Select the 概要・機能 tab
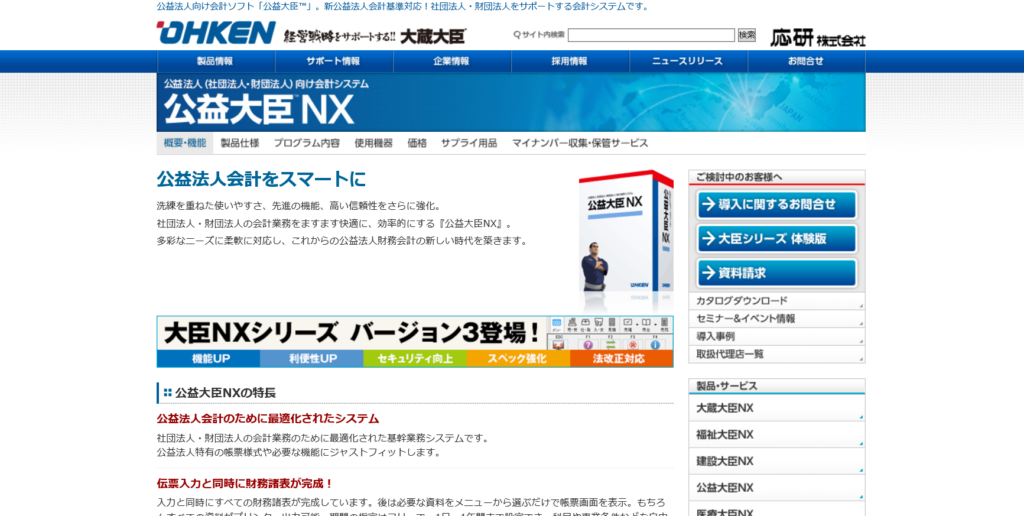This screenshot has width=1024, height=516. [x=185, y=143]
